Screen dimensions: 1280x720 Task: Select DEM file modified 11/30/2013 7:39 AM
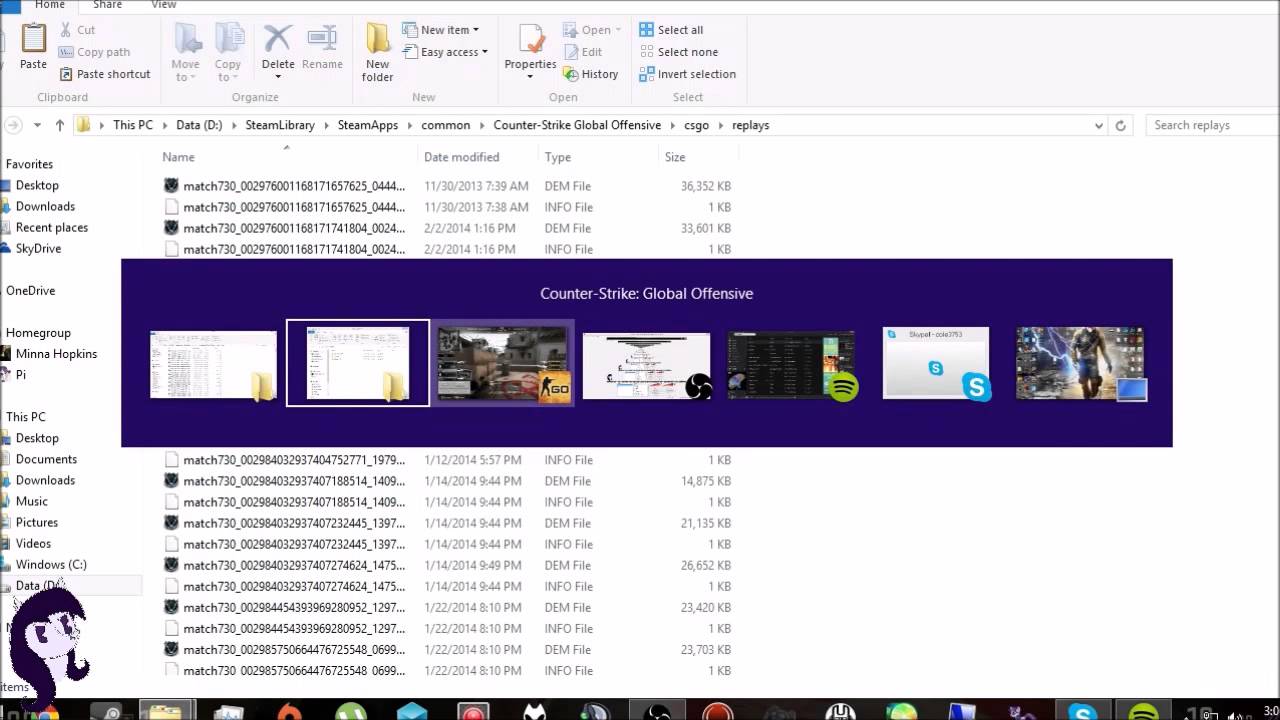point(448,186)
